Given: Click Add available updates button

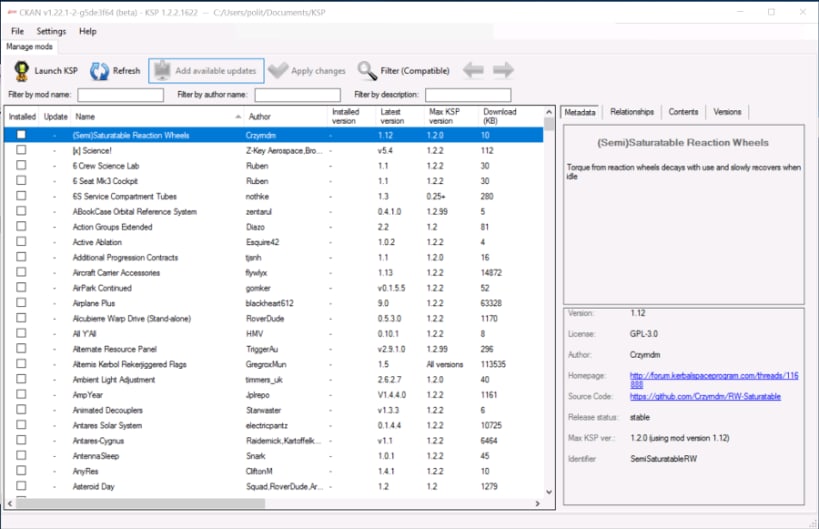Looking at the screenshot, I should pyautogui.click(x=206, y=70).
